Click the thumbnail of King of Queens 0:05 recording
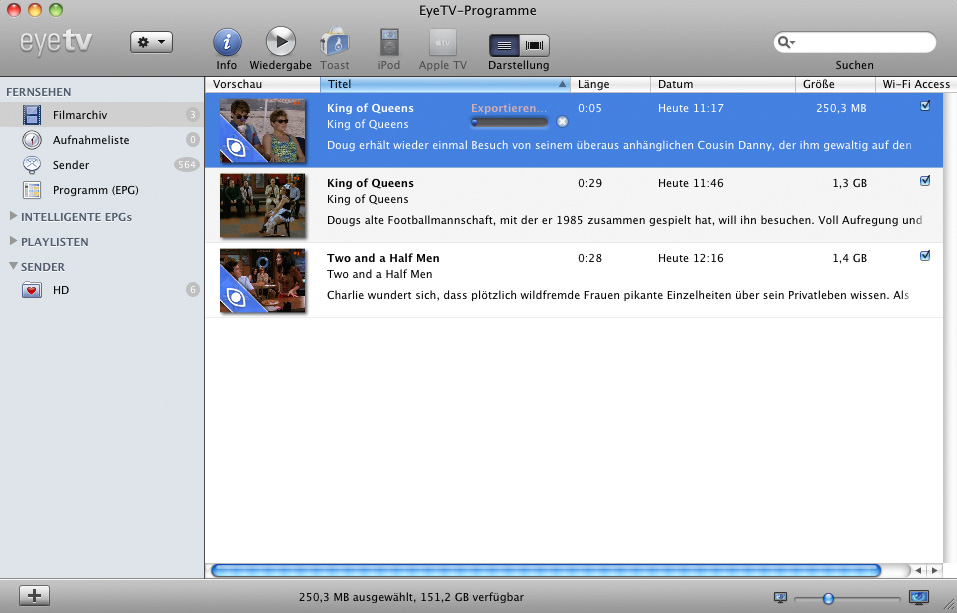 (262, 131)
